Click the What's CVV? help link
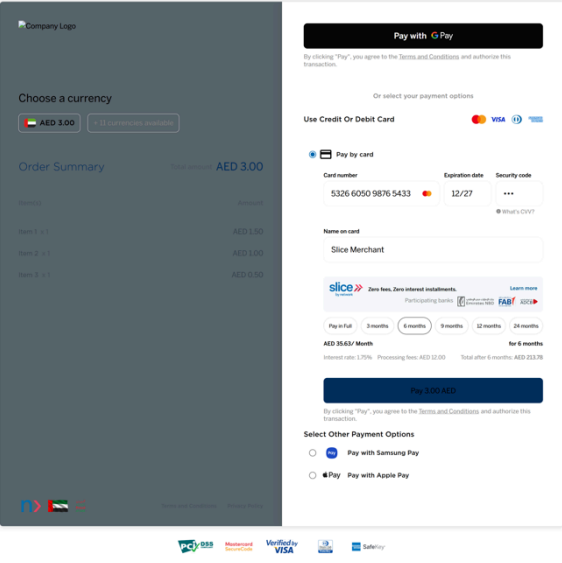562x563 pixels. pyautogui.click(x=518, y=212)
